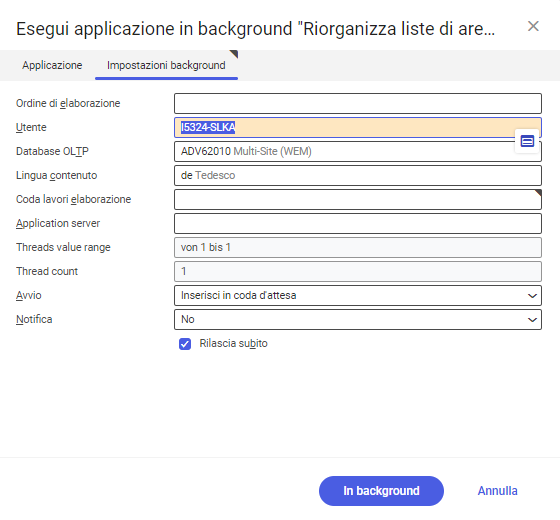Click the corner marker in the Coda lavori elaborazione field
Image resolution: width=560 pixels, height=520 pixels.
pyautogui.click(x=538, y=193)
